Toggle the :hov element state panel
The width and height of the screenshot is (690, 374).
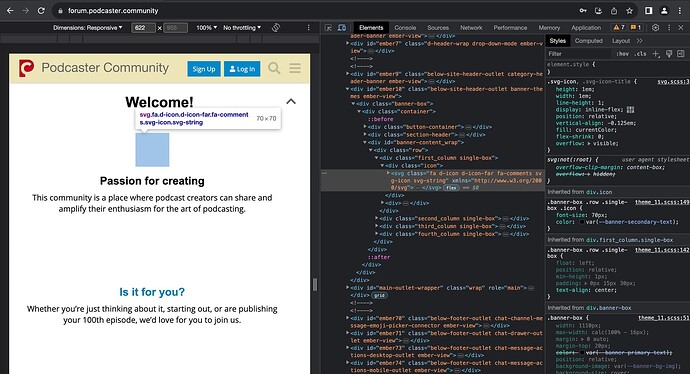pos(622,54)
